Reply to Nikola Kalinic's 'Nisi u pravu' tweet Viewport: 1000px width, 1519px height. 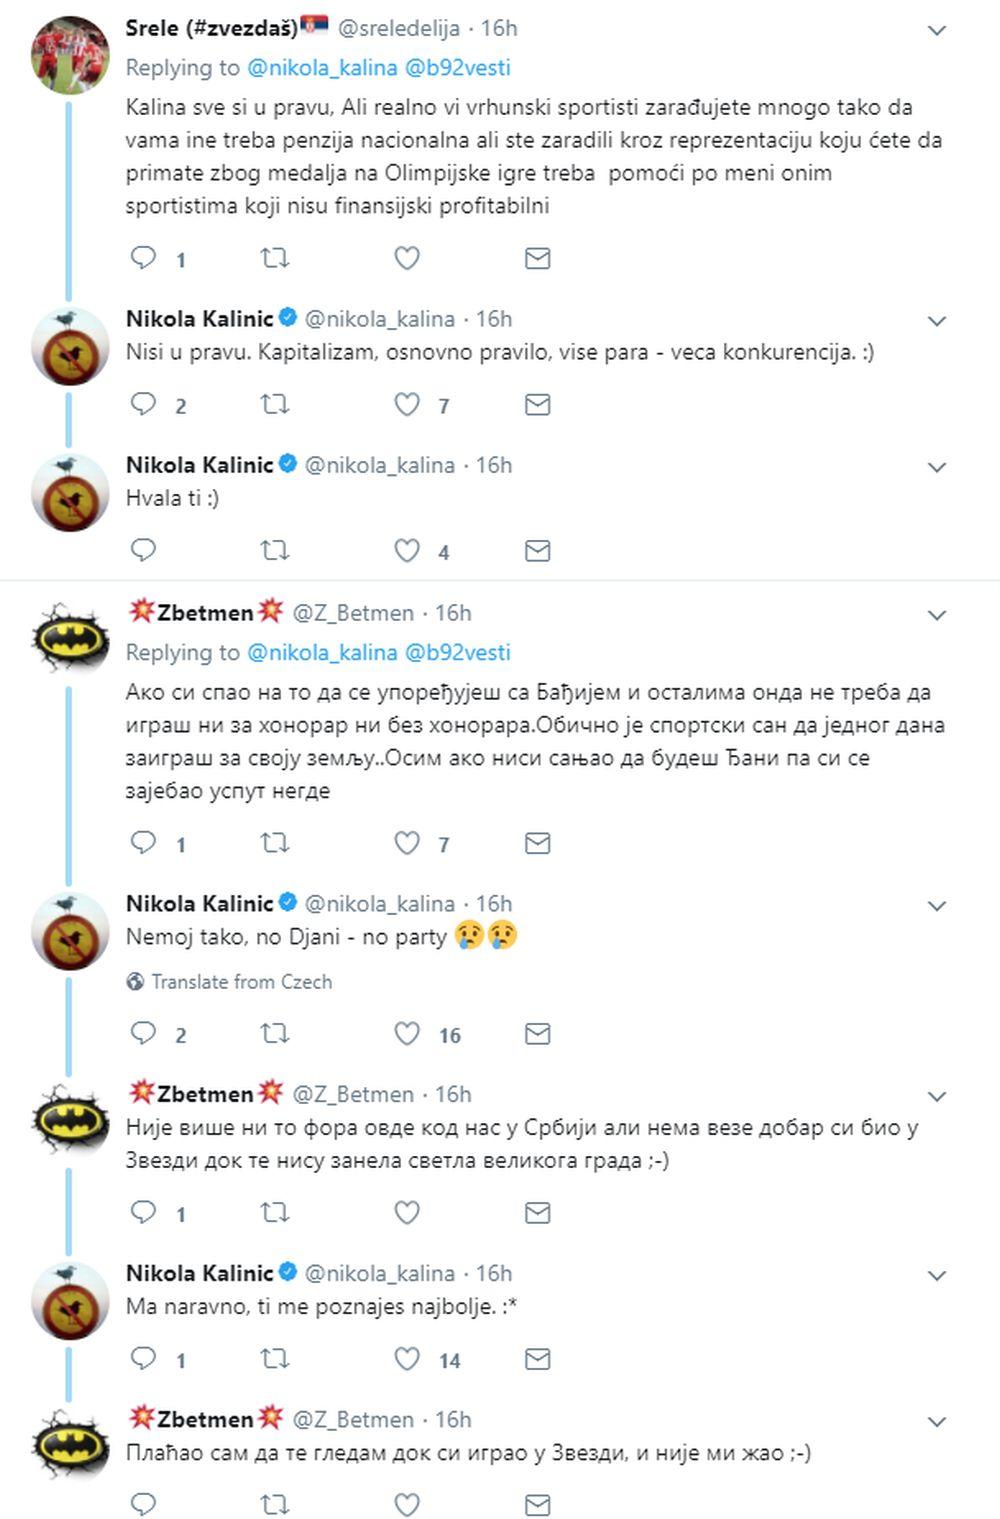point(144,404)
